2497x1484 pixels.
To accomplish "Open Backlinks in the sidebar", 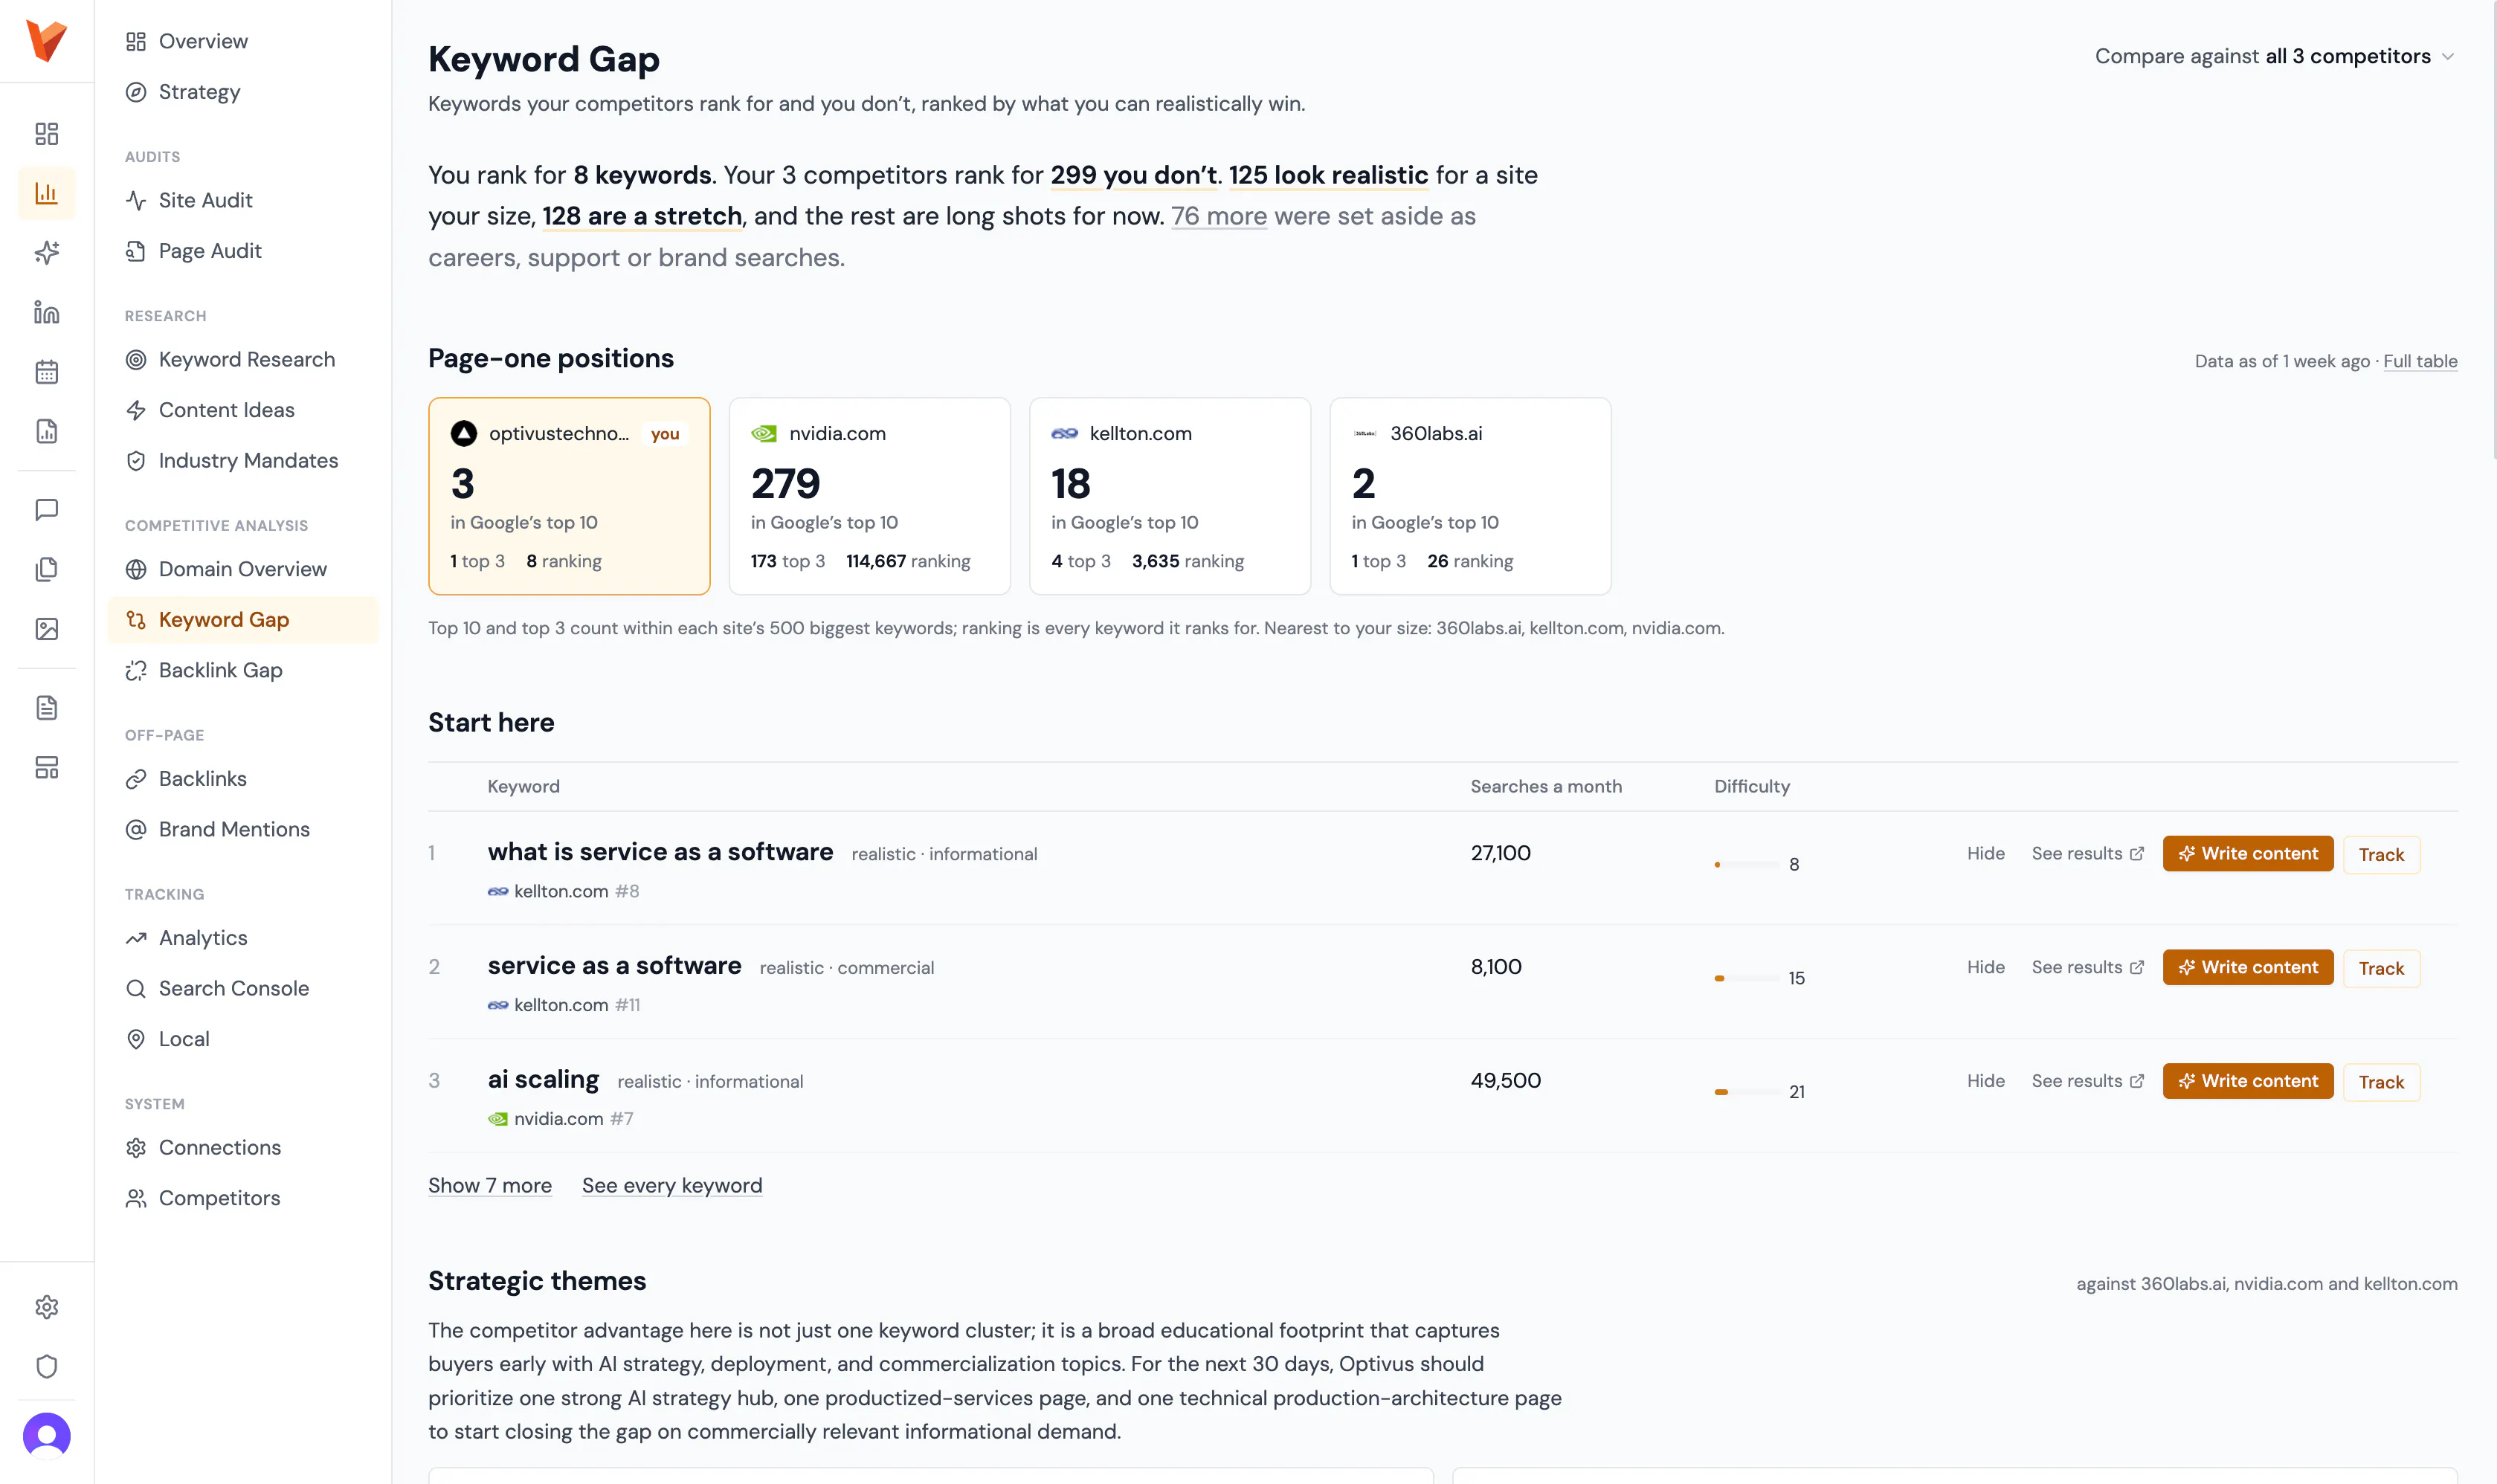I will click(243, 779).
